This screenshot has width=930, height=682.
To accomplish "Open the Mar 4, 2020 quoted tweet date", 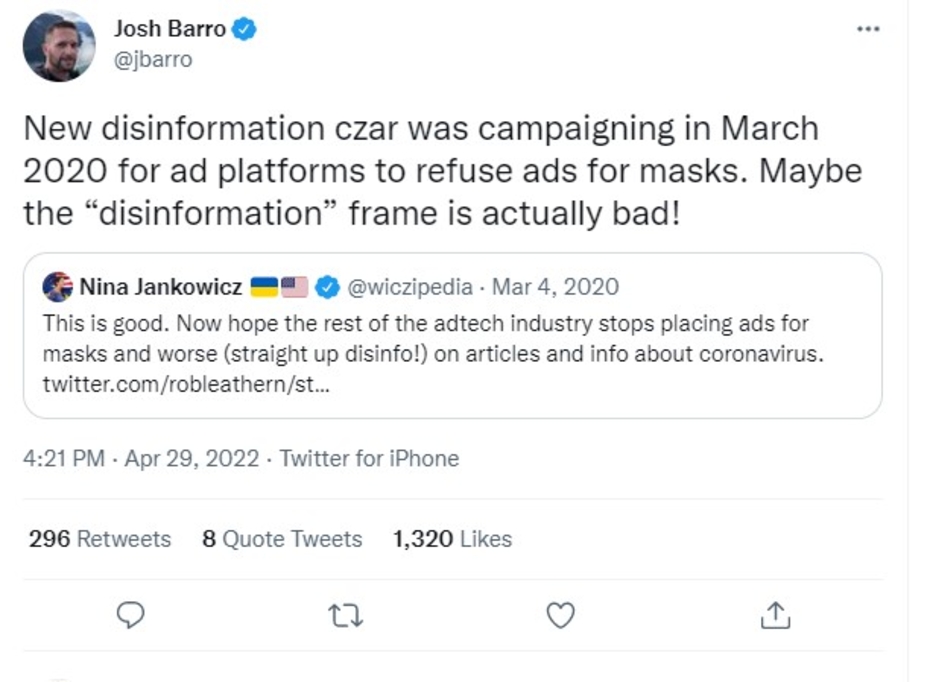I will coord(556,288).
